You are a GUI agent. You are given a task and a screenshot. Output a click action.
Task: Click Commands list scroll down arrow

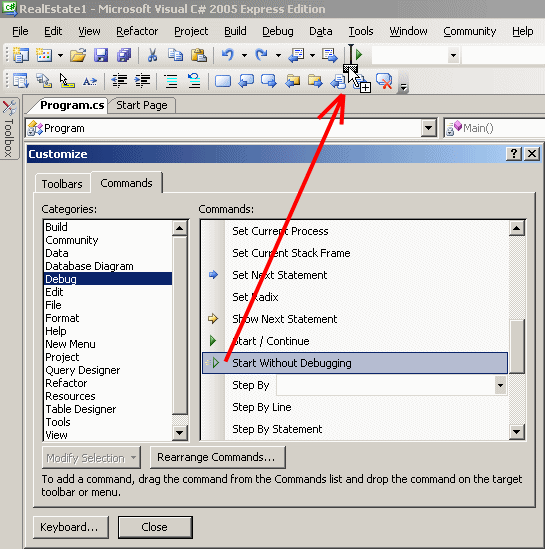click(x=517, y=431)
